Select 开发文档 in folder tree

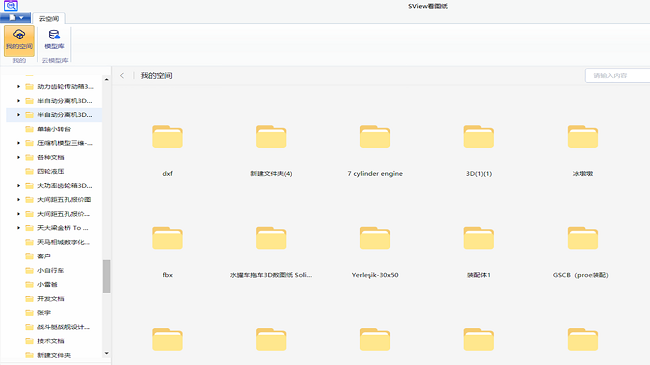pos(51,298)
